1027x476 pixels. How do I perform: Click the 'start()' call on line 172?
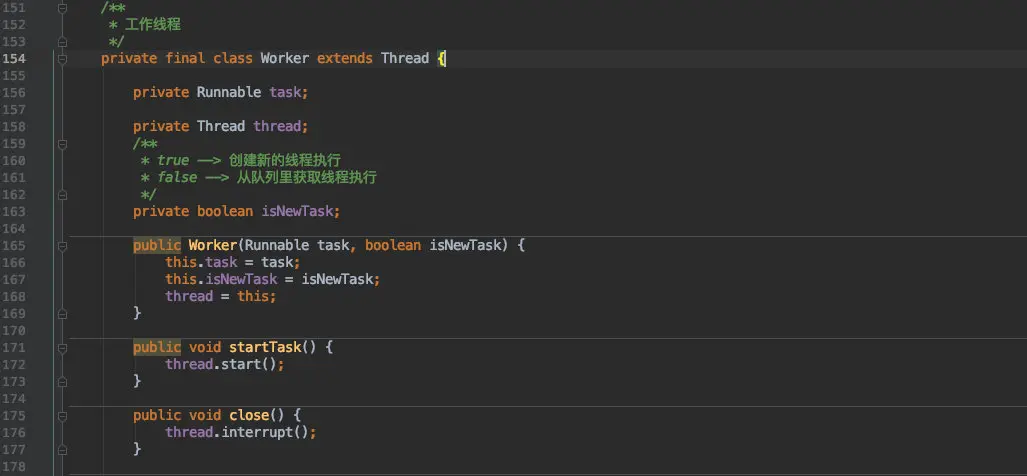(249, 364)
